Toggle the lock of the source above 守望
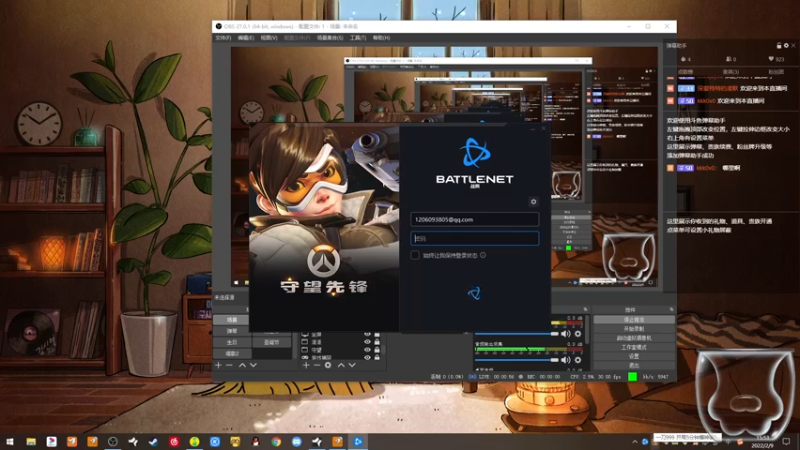Screen dimensions: 800x450 (x=377, y=342)
